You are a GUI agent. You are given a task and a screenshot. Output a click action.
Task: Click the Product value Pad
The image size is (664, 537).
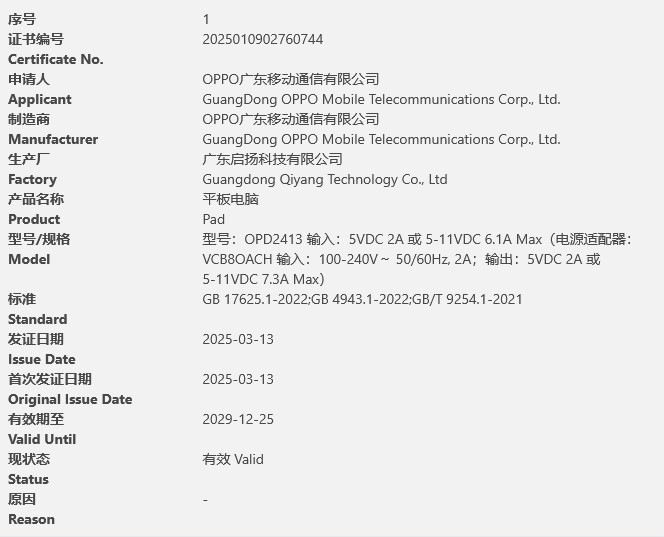214,219
